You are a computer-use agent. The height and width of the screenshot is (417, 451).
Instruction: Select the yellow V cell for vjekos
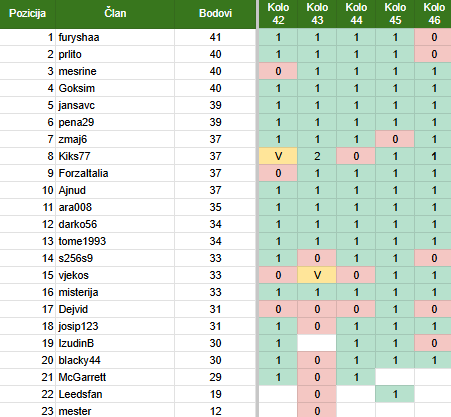click(317, 275)
